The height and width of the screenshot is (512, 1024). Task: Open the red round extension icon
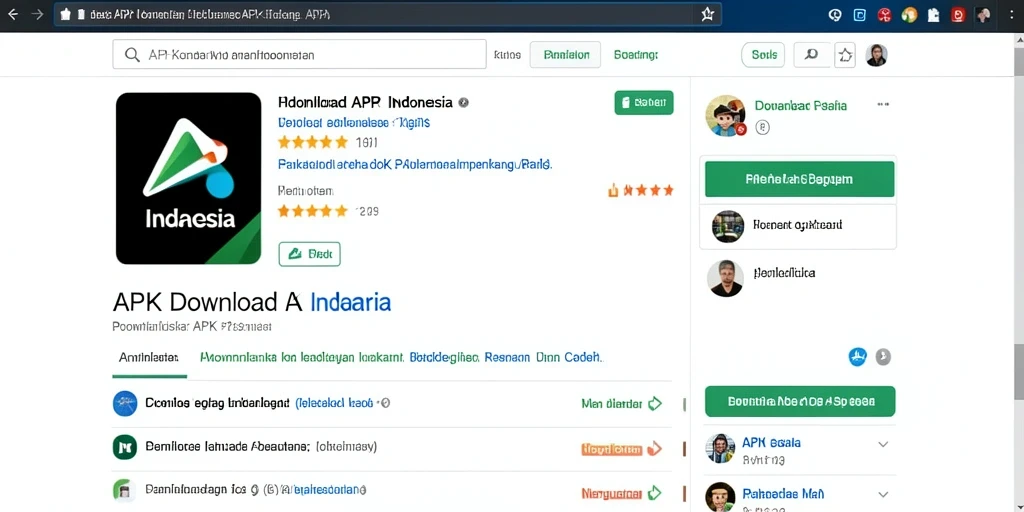(x=885, y=15)
